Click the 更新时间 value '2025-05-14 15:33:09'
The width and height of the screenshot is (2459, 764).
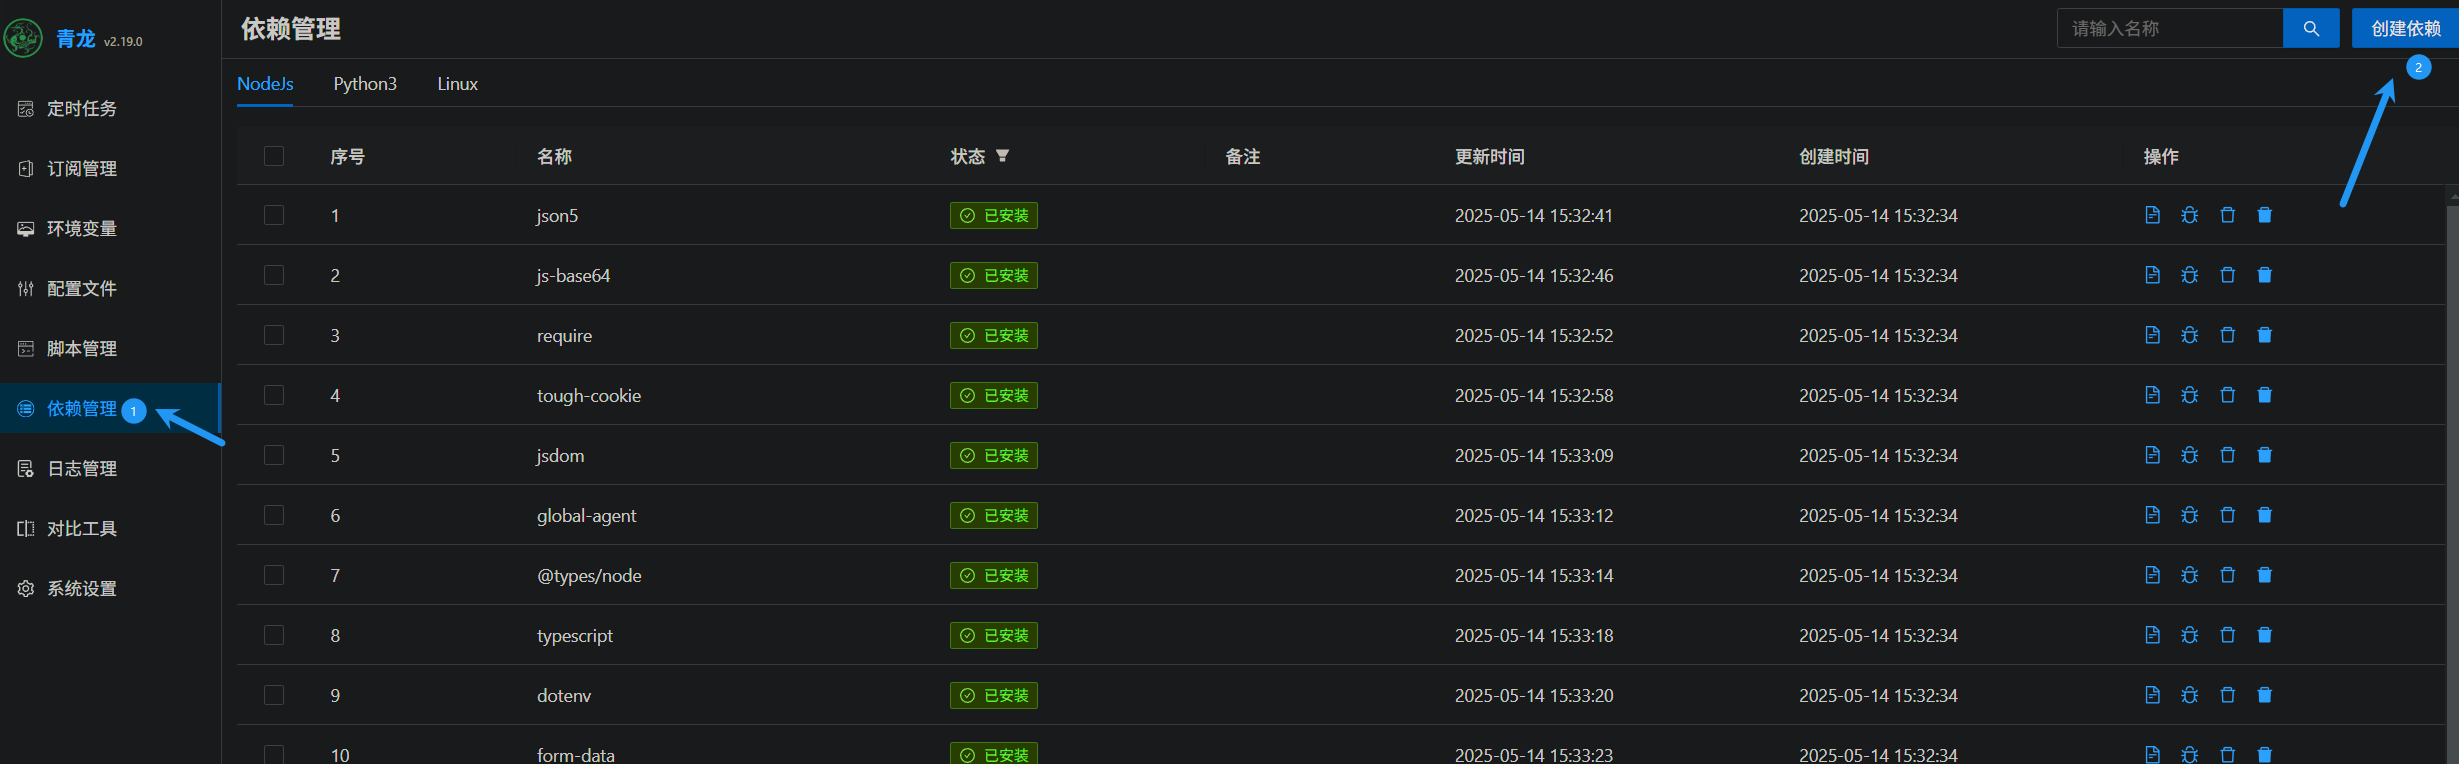pyautogui.click(x=1534, y=455)
